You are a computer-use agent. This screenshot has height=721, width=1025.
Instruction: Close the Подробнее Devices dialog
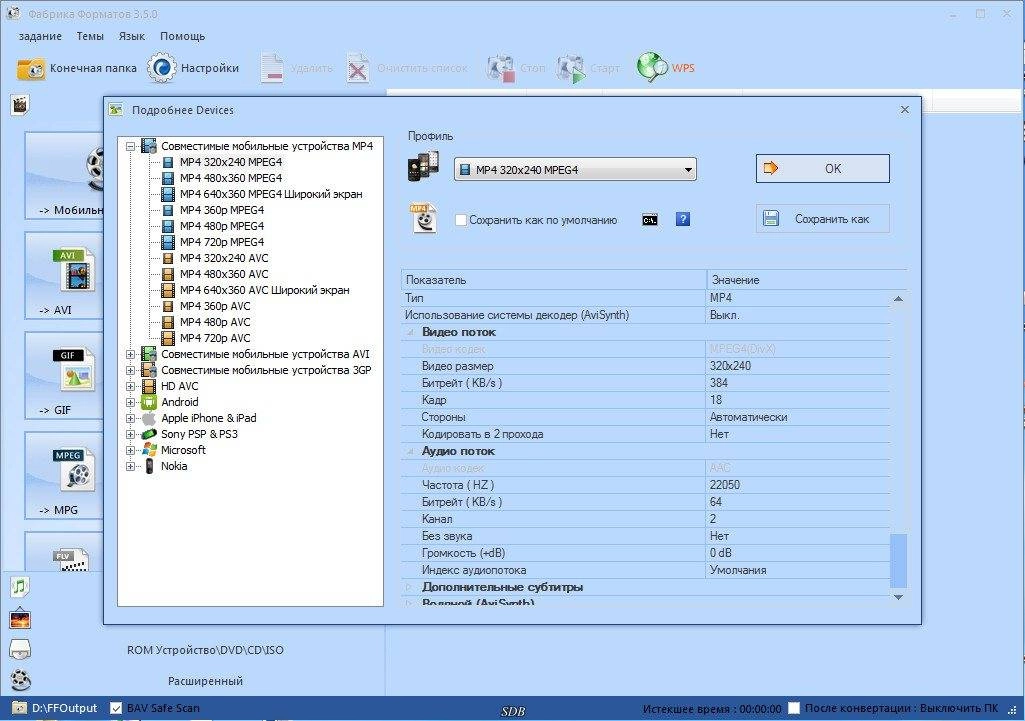click(905, 110)
